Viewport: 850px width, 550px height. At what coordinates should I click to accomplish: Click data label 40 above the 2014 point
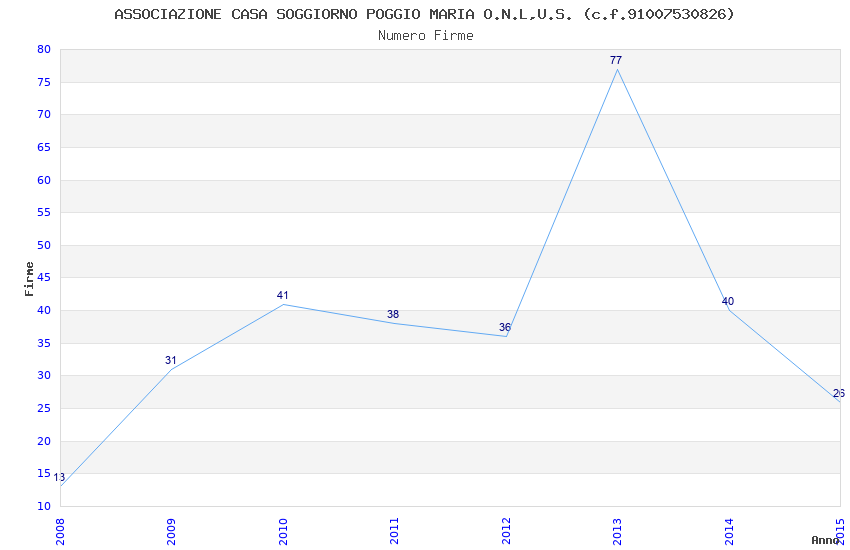coord(728,301)
